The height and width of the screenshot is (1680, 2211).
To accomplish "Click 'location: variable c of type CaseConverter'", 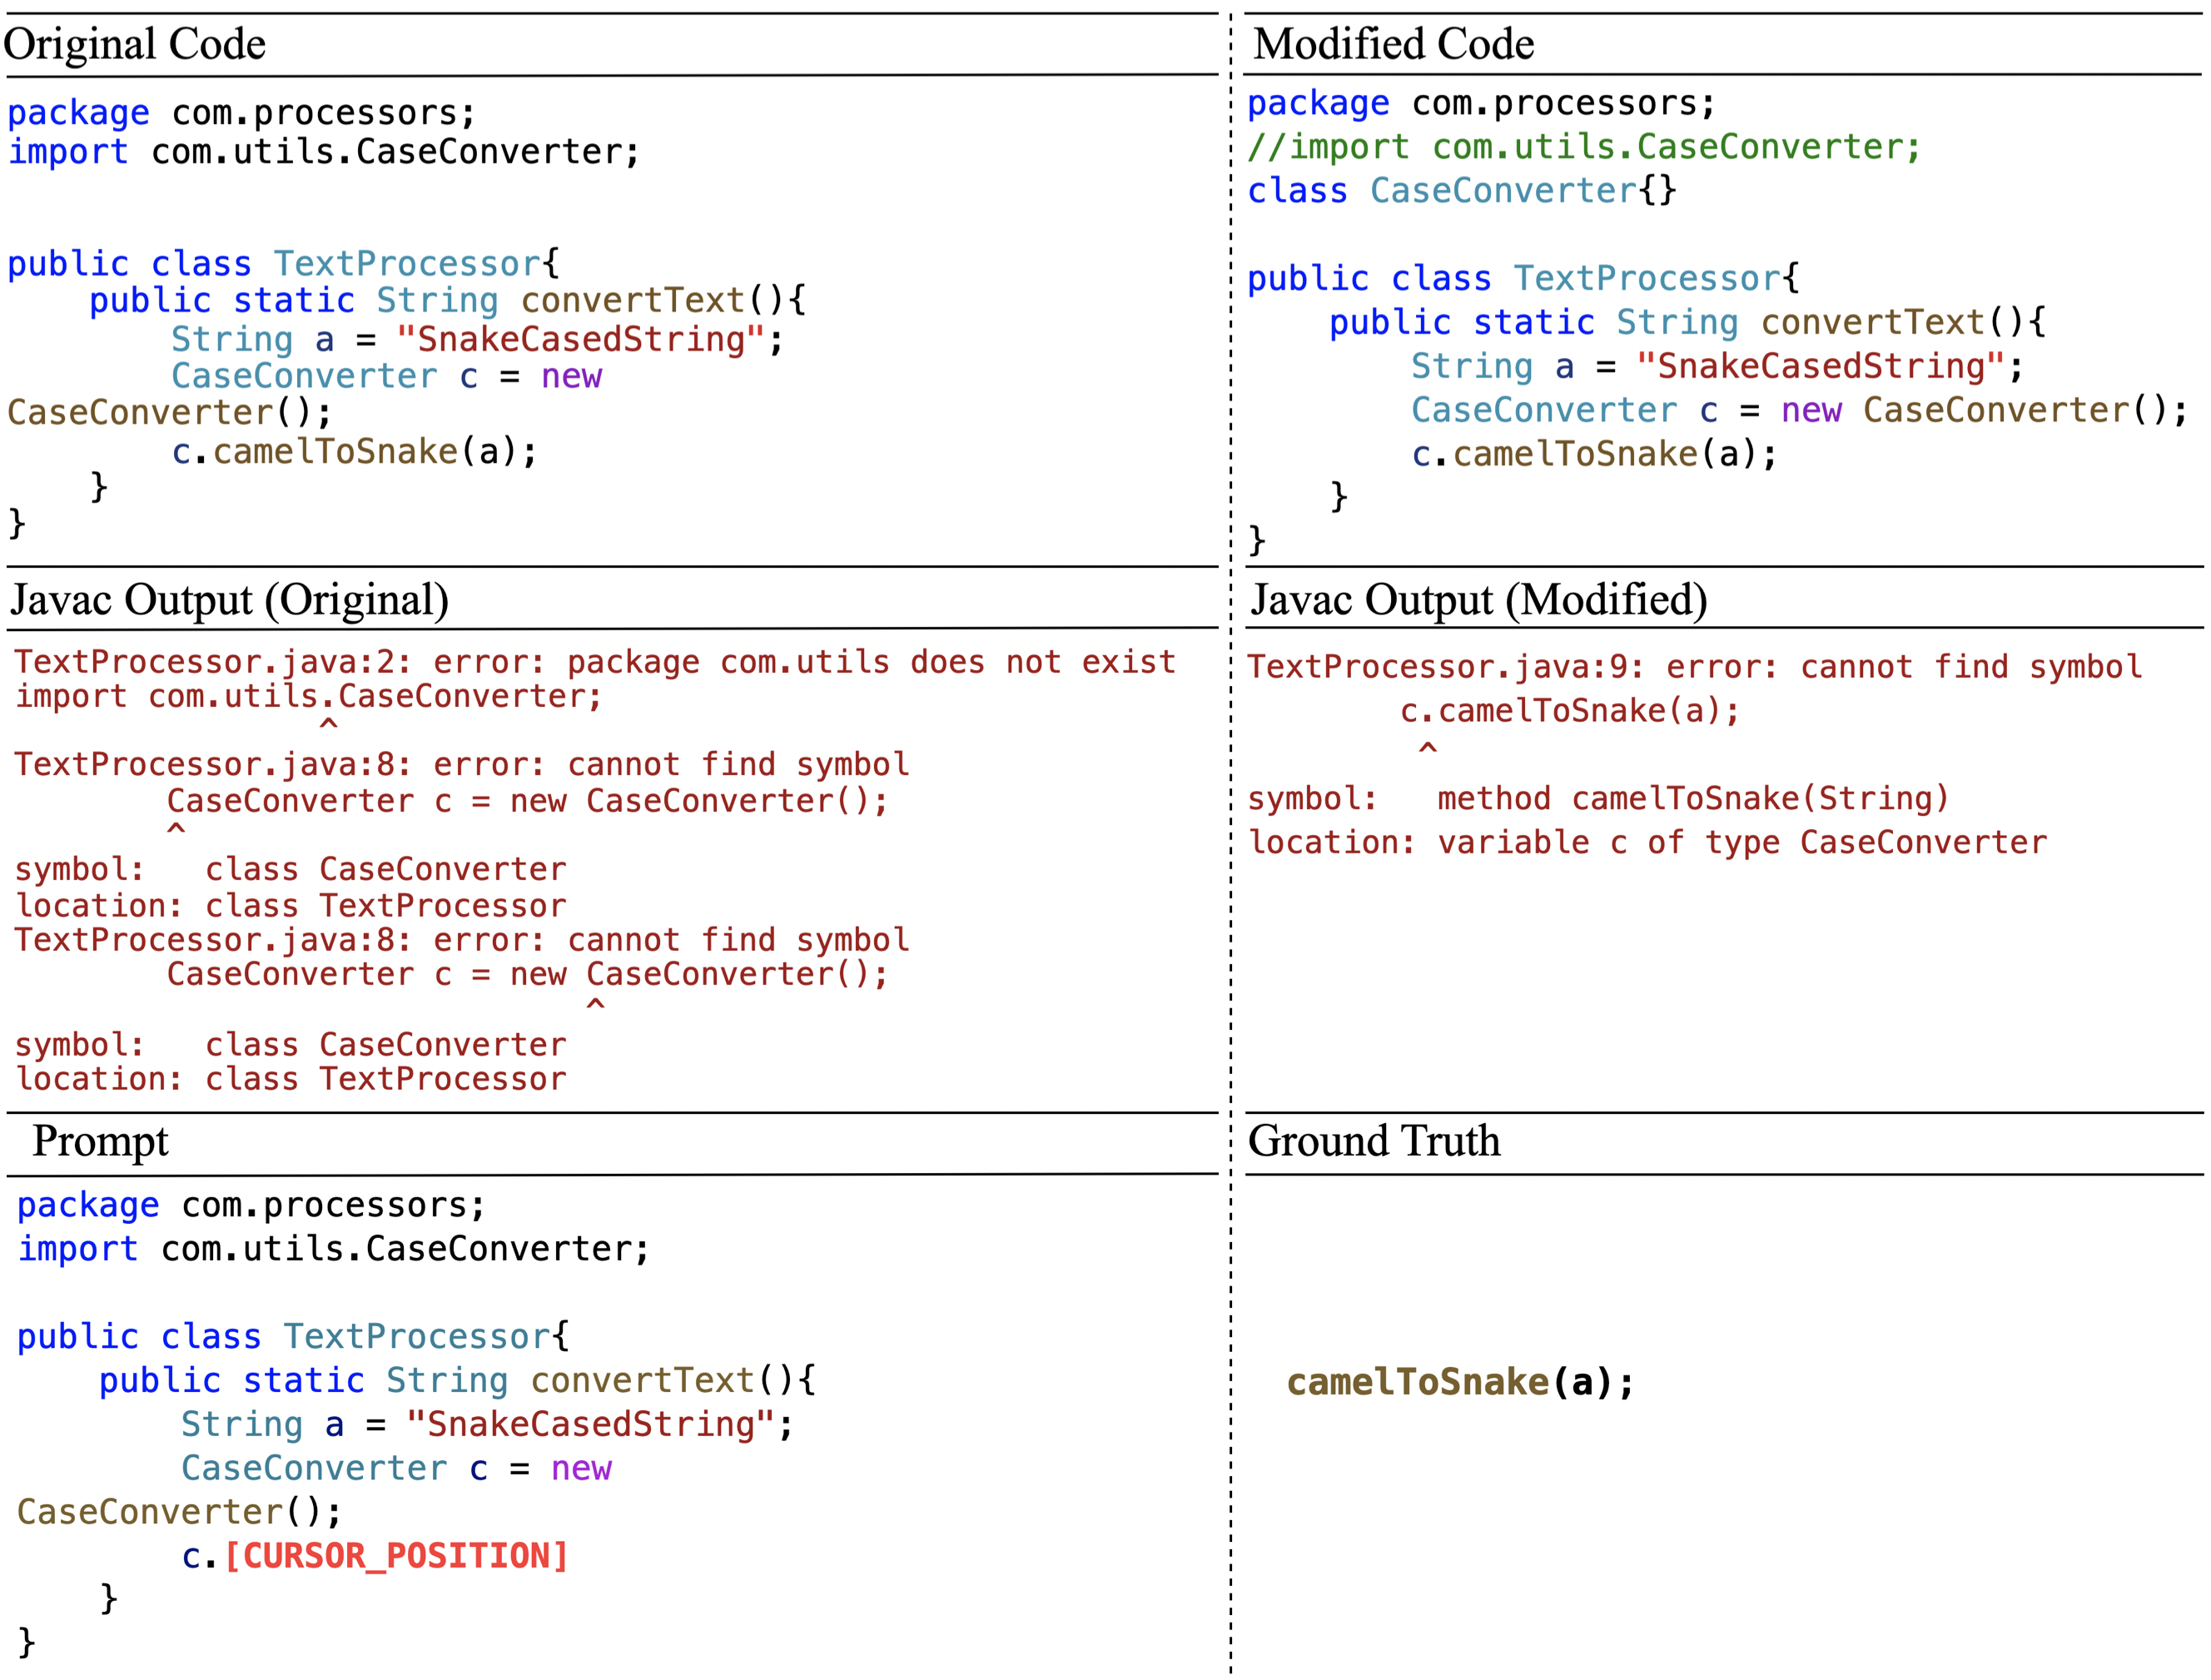I will point(1647,843).
